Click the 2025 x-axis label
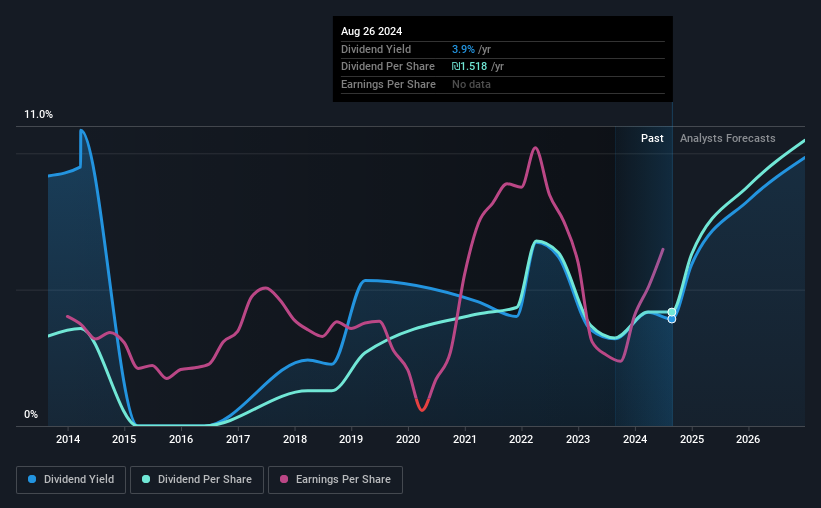This screenshot has height=508, width=821. (692, 439)
